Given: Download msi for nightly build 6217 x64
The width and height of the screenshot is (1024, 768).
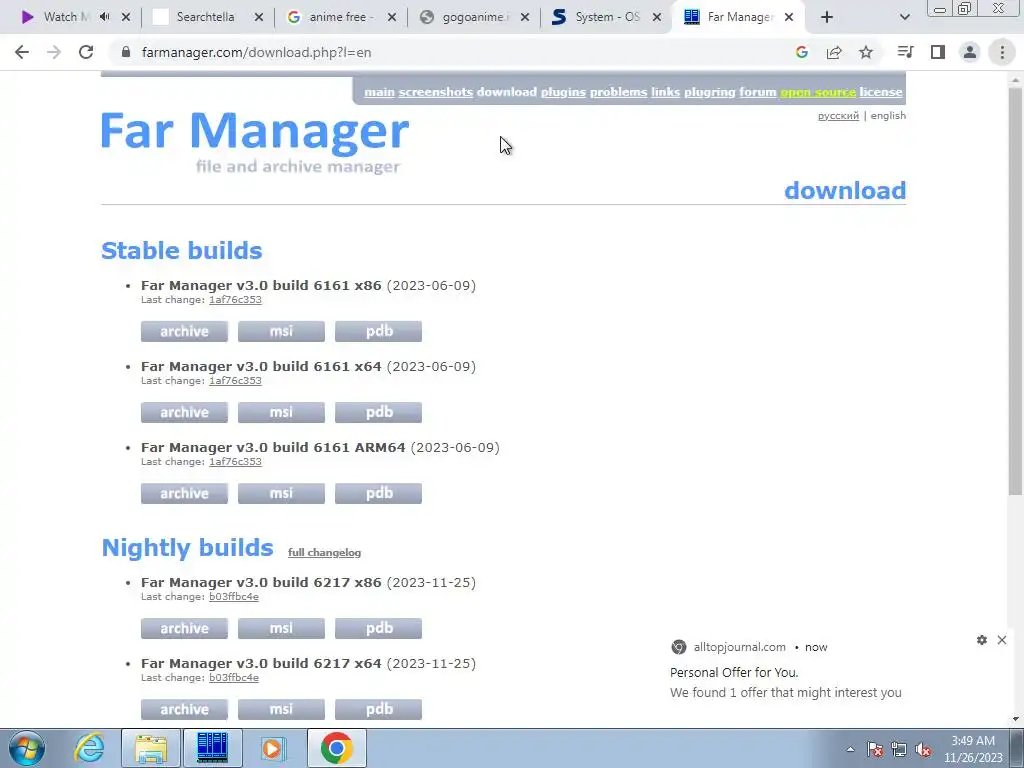Looking at the screenshot, I should (x=281, y=709).
